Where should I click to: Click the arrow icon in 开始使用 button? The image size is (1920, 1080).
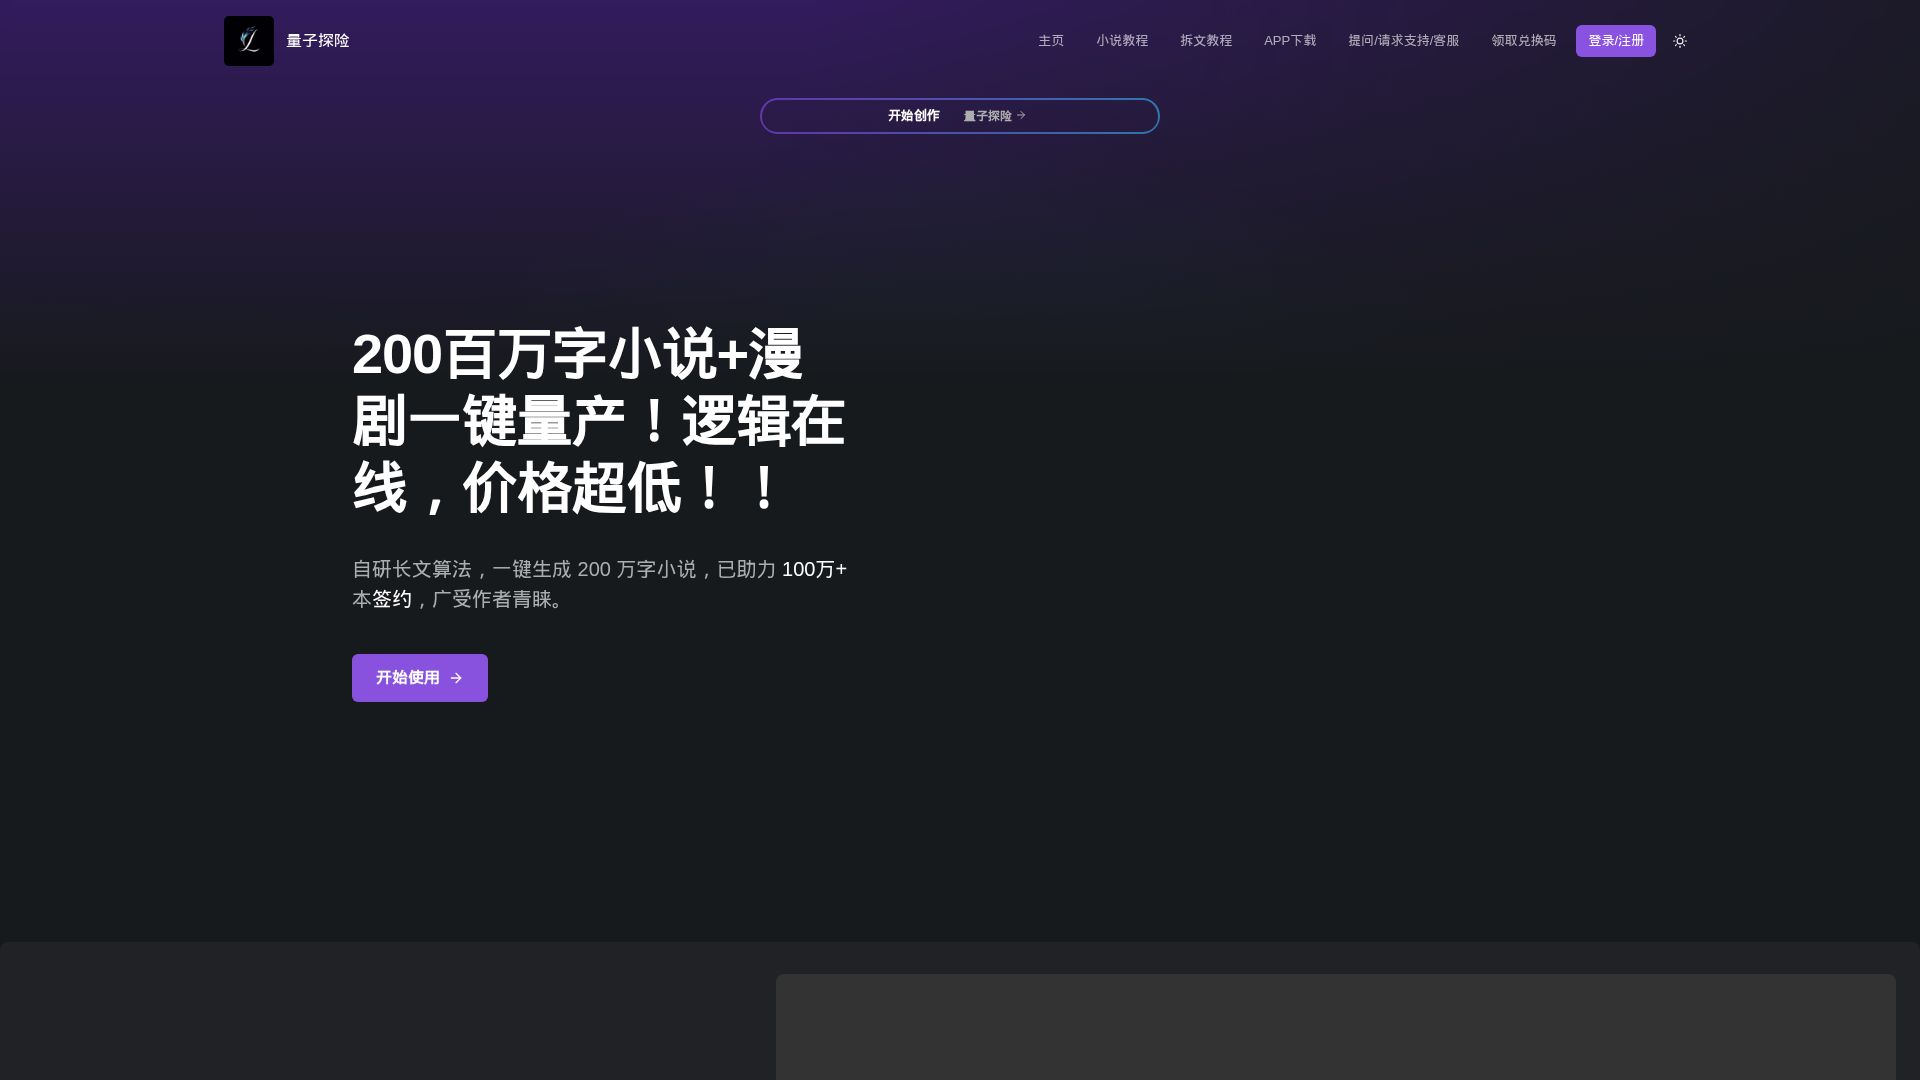click(456, 678)
